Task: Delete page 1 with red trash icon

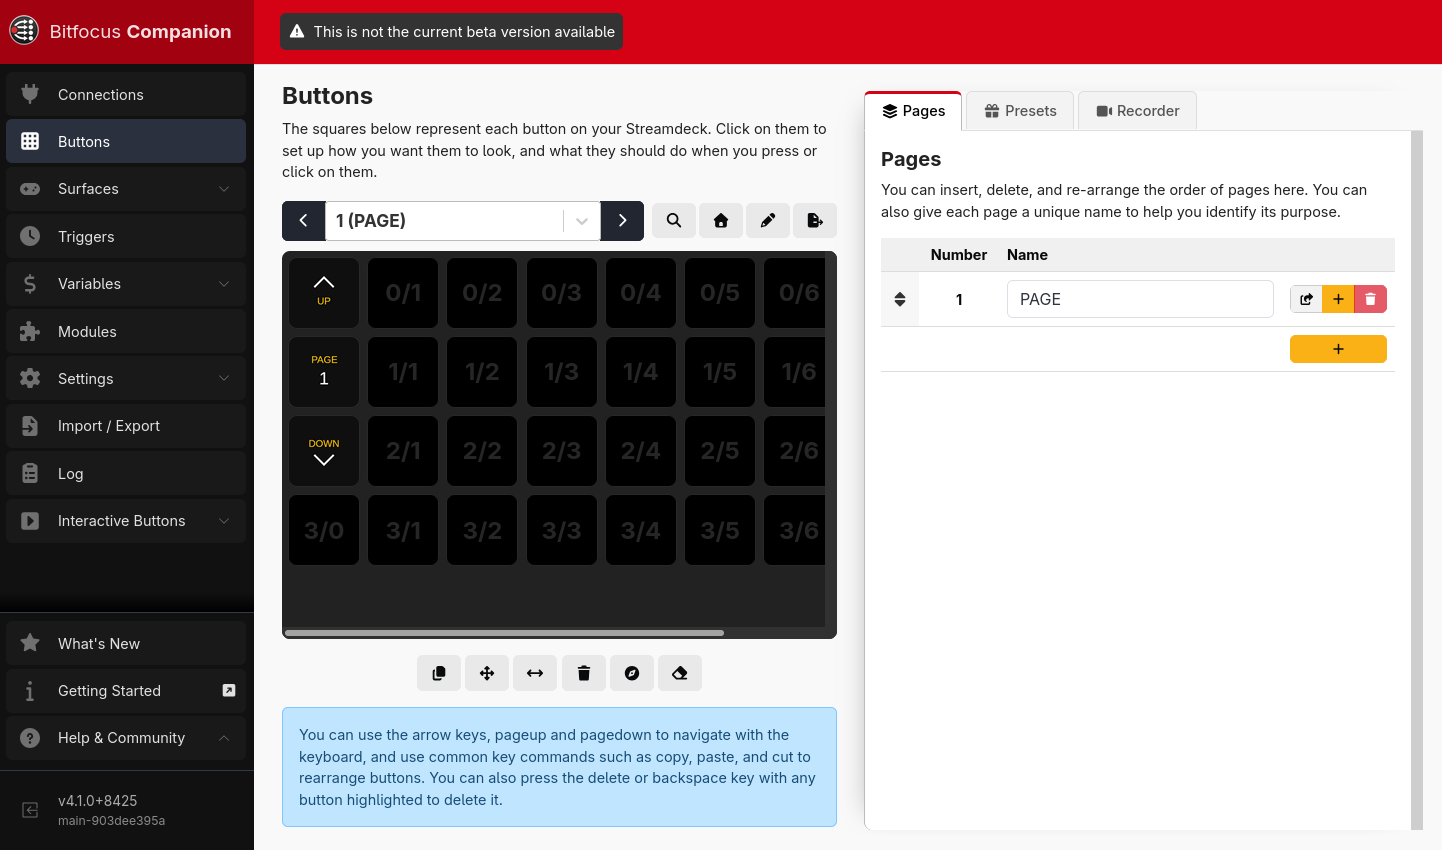Action: tap(1371, 299)
